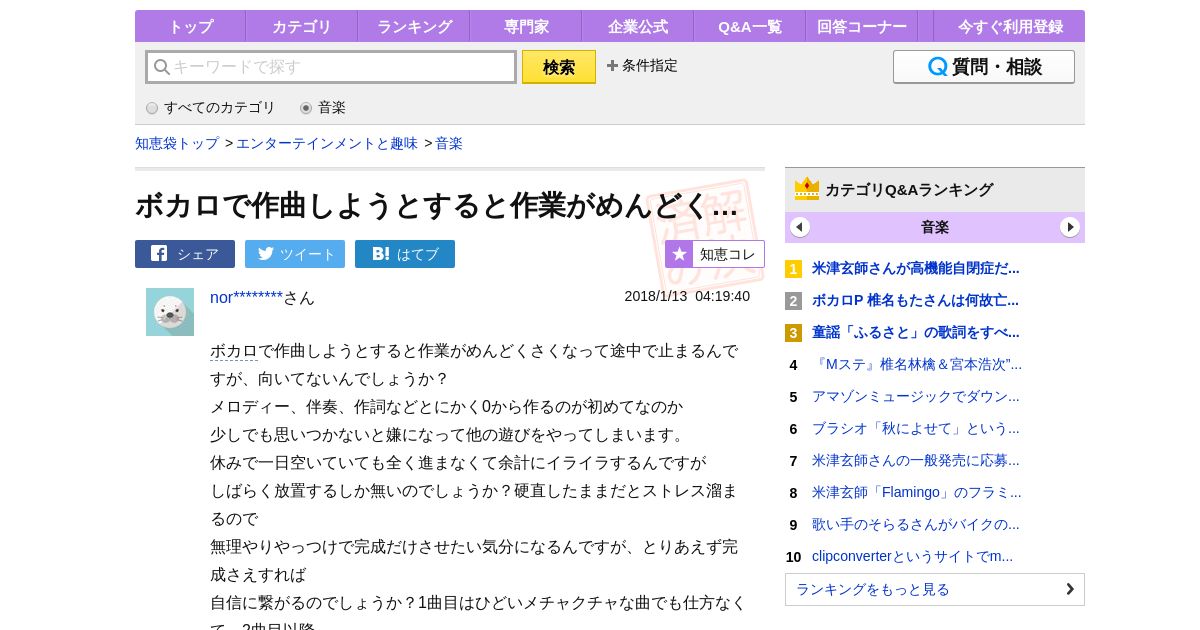Click the Q icon on 質問・相談 button
This screenshot has width=1200, height=630.
(937, 67)
